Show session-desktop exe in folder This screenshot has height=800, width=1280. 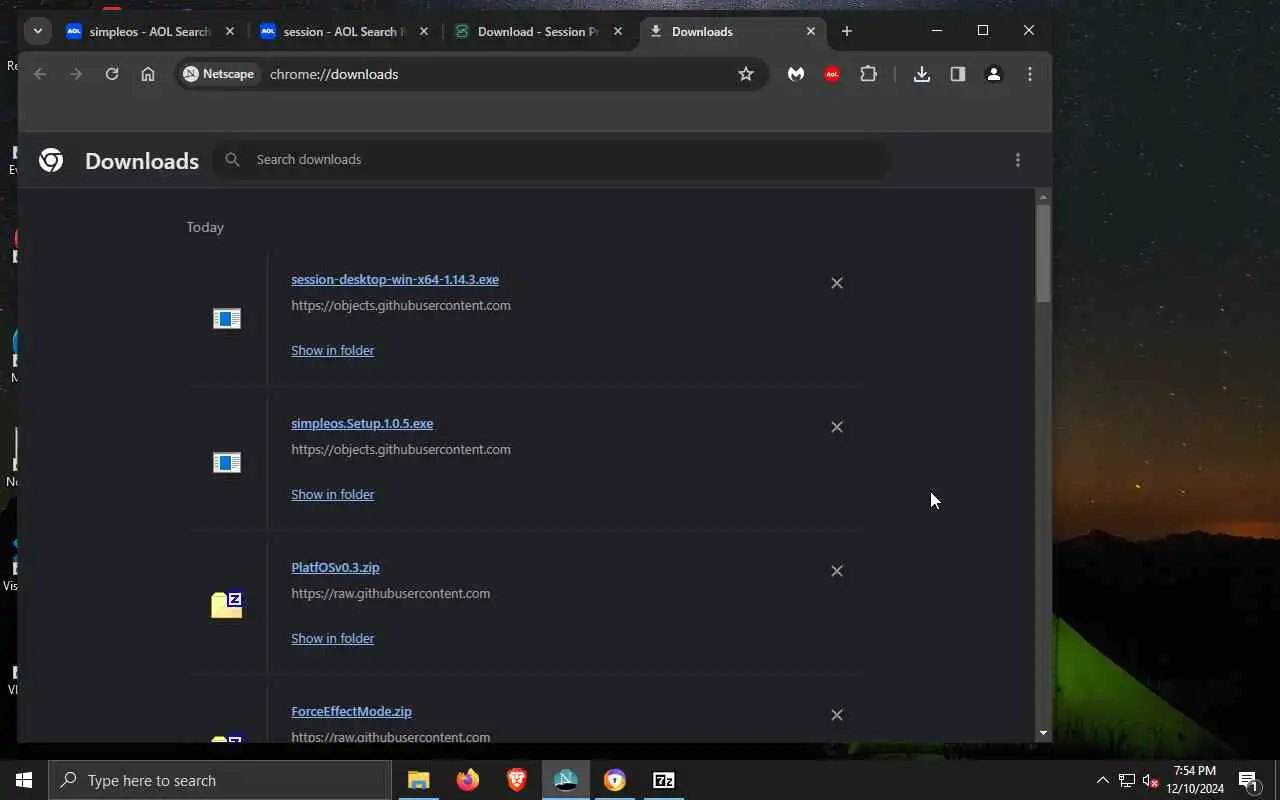[x=333, y=351]
